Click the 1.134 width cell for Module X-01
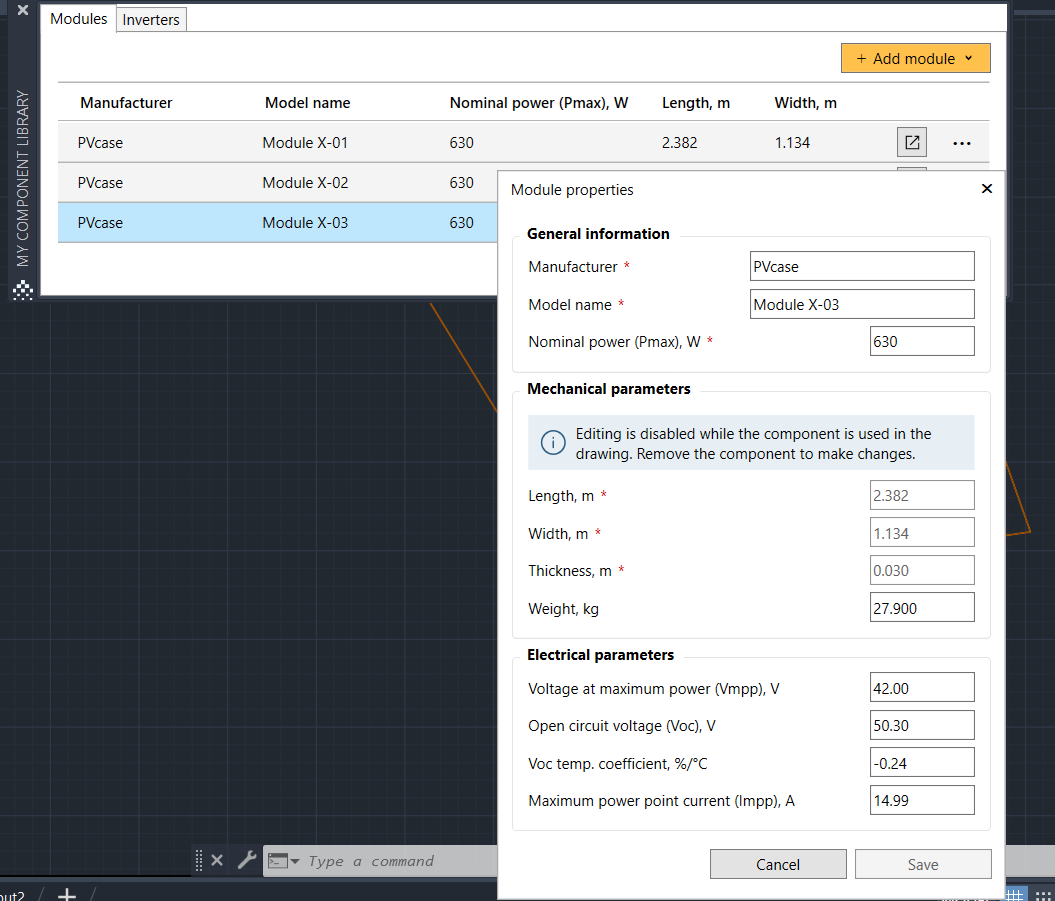 coord(792,143)
